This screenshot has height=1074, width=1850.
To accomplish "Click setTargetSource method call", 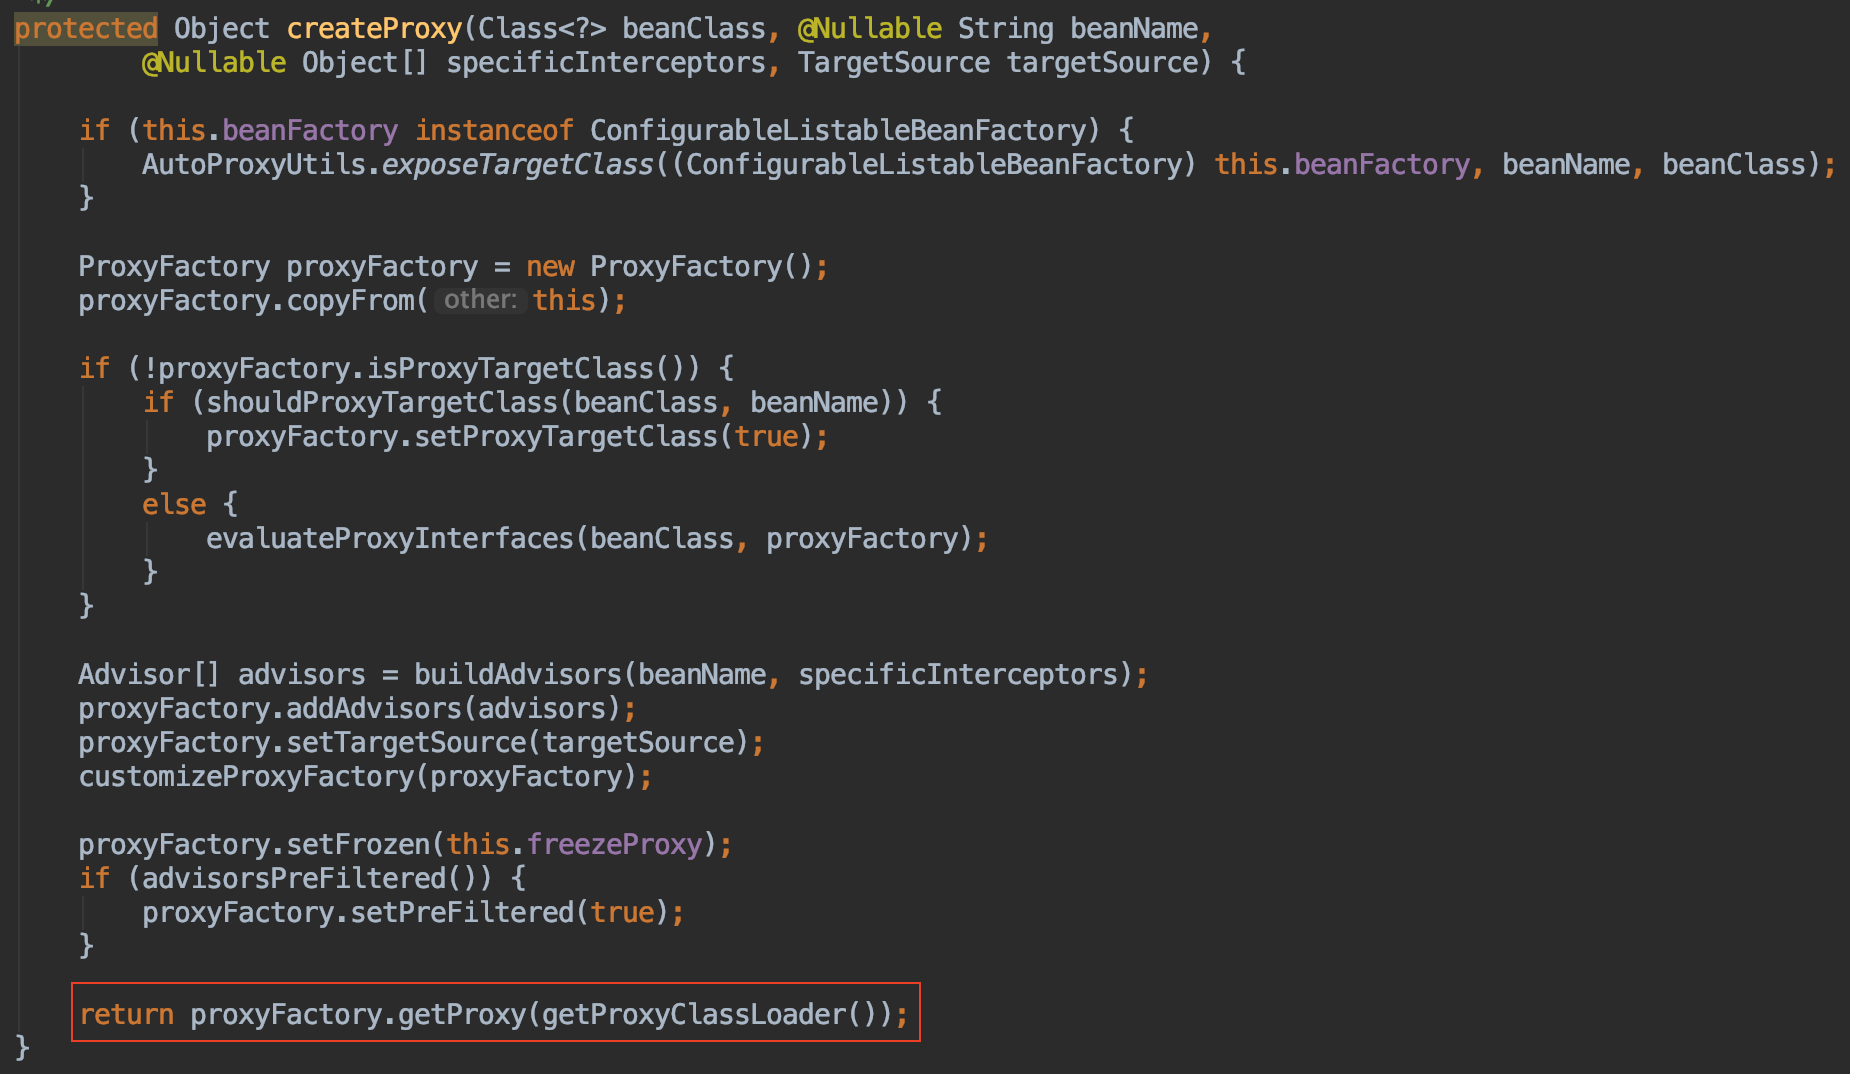I will click(x=406, y=743).
